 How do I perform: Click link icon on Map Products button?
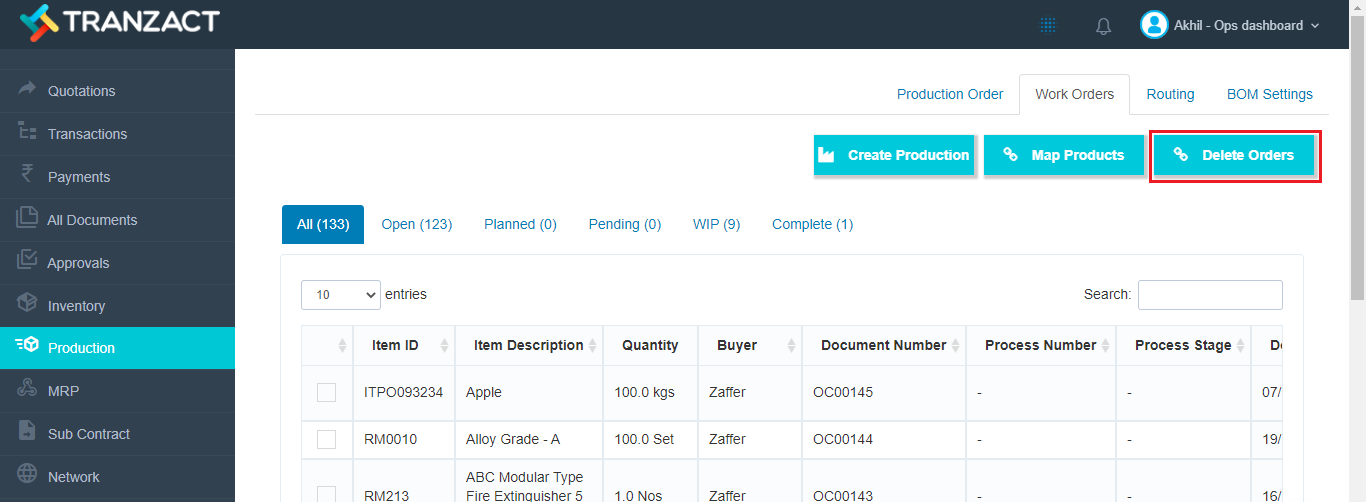pyautogui.click(x=1010, y=155)
